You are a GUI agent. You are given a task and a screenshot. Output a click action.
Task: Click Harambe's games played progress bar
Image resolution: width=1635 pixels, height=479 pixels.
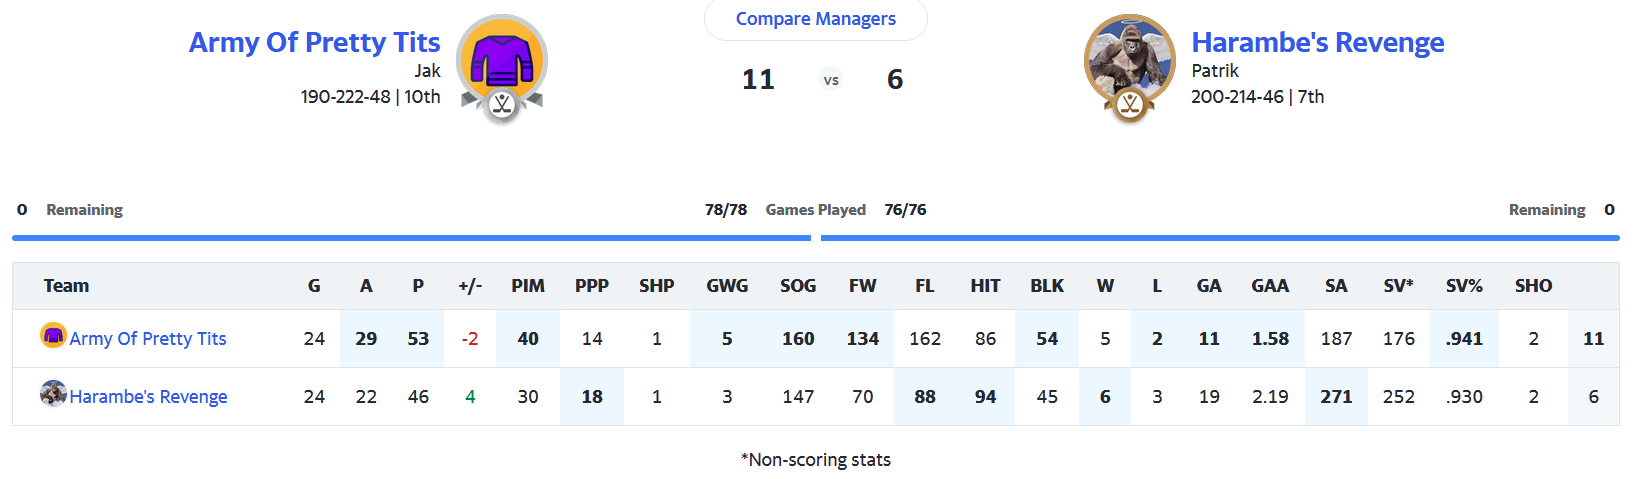point(1220,238)
